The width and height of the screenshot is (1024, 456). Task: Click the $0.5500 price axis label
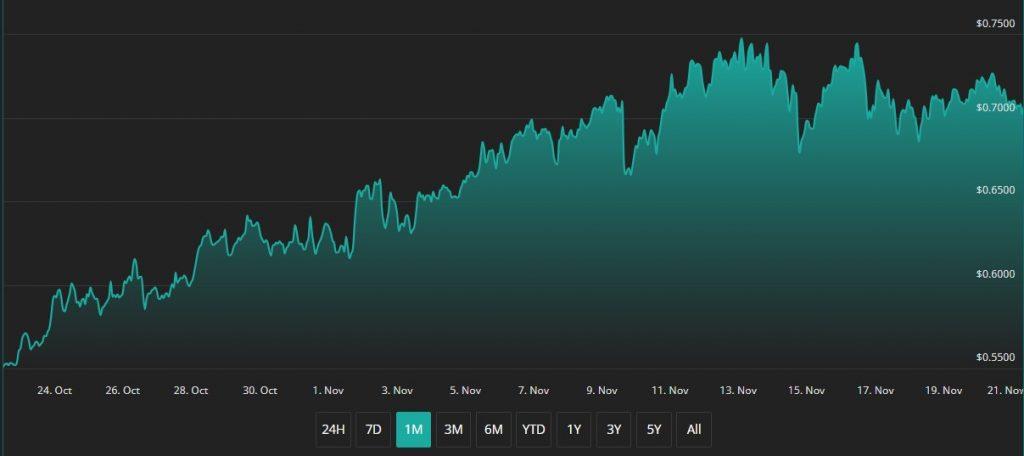pyautogui.click(x=996, y=357)
